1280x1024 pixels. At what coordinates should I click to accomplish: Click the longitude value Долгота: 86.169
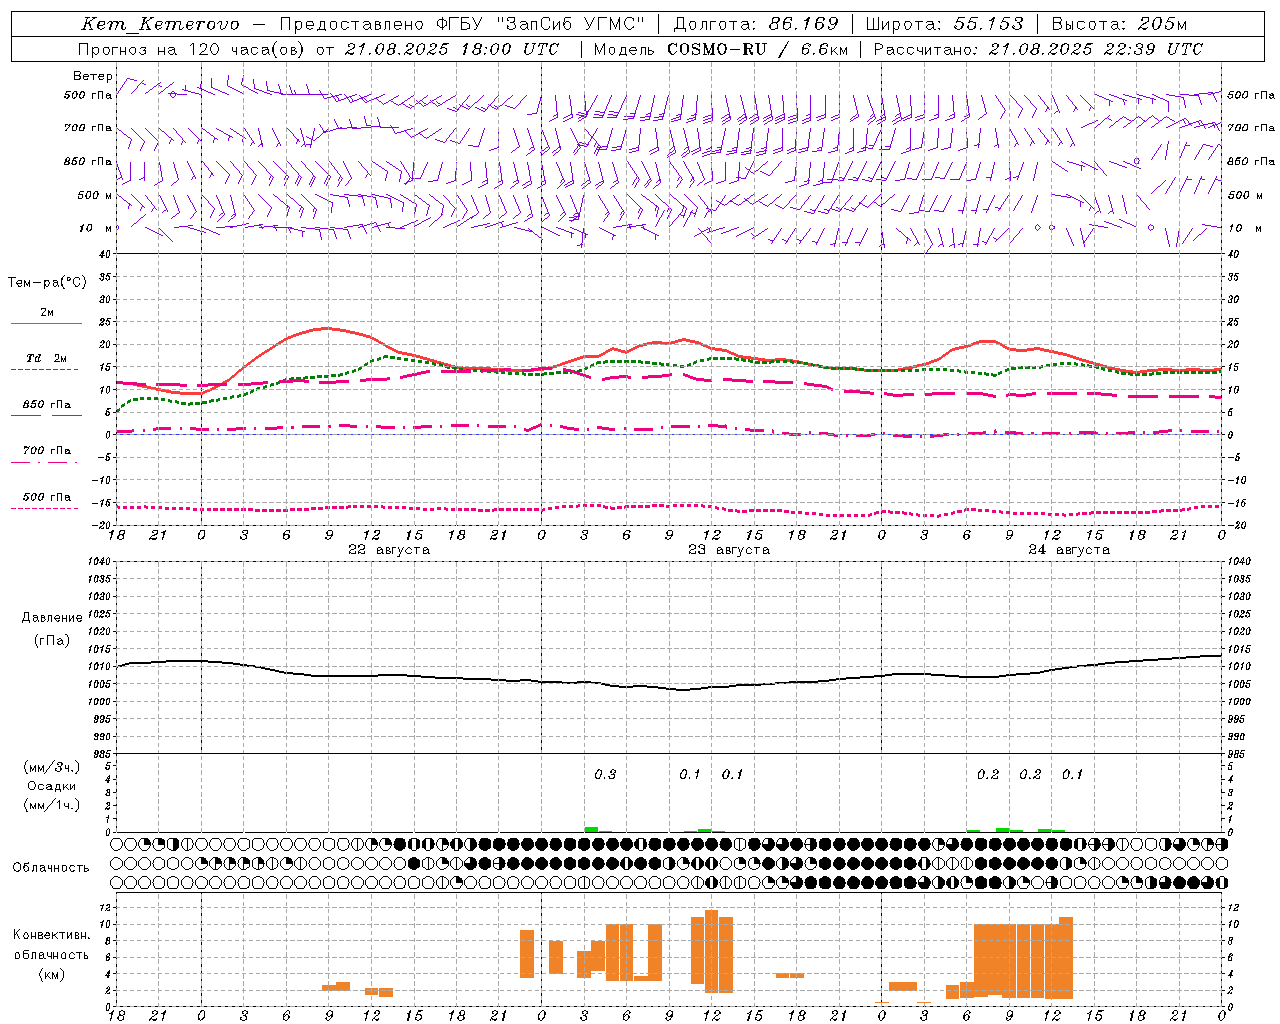pyautogui.click(x=756, y=24)
